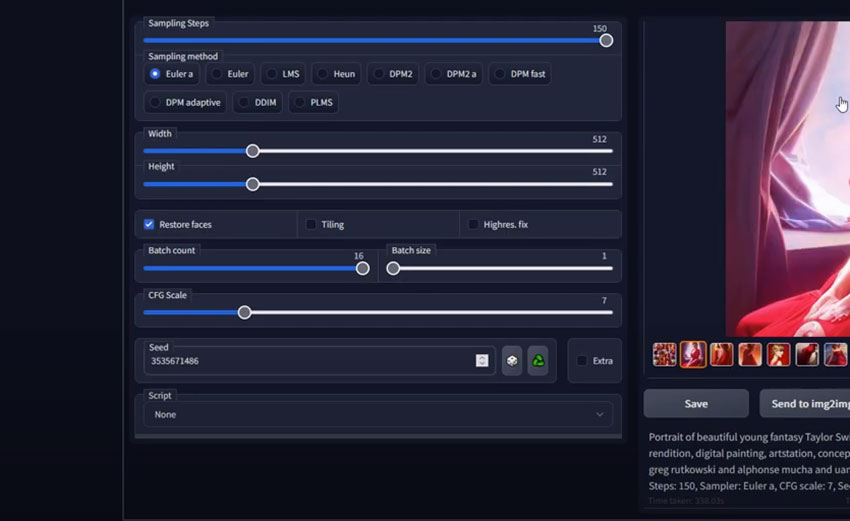Click the CFG Scale value 7
The image size is (850, 521).
[x=604, y=300]
